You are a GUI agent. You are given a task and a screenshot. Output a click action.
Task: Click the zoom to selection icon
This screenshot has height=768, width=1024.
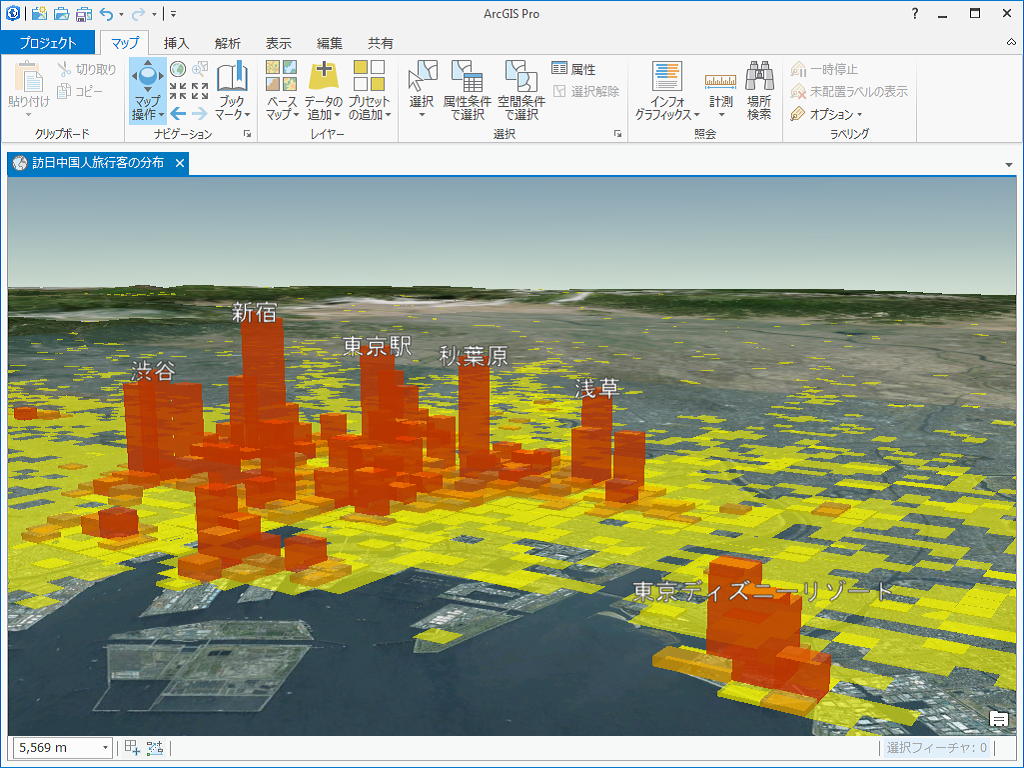tap(200, 69)
